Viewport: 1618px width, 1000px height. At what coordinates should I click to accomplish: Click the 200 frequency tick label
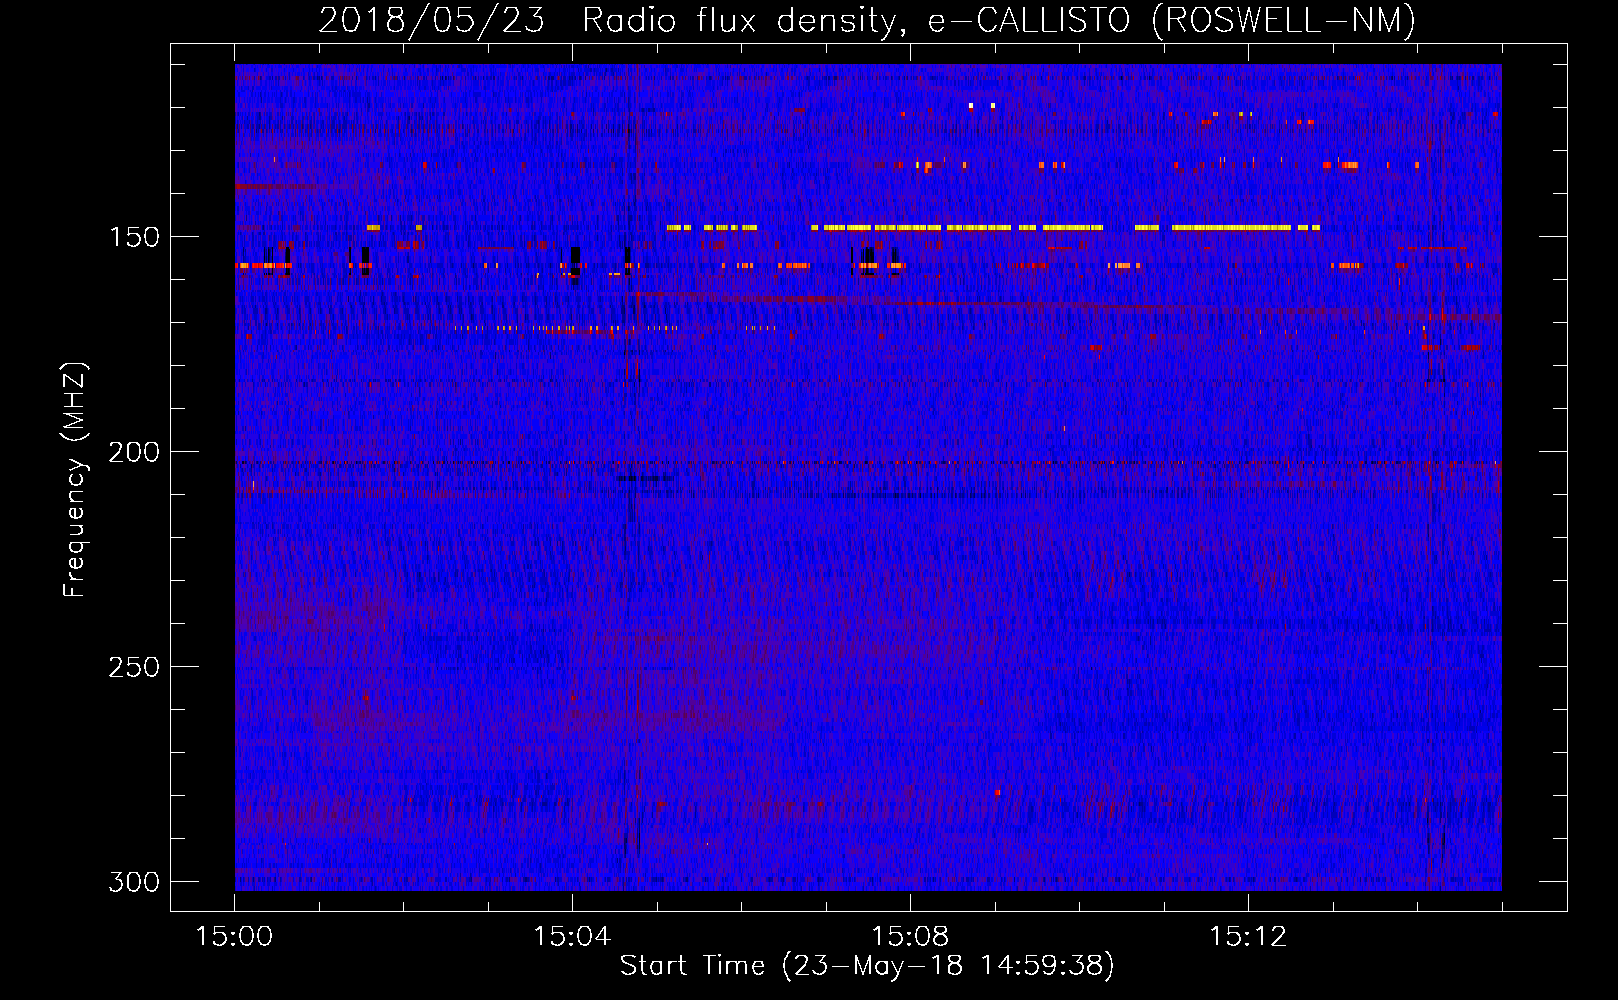coord(134,452)
